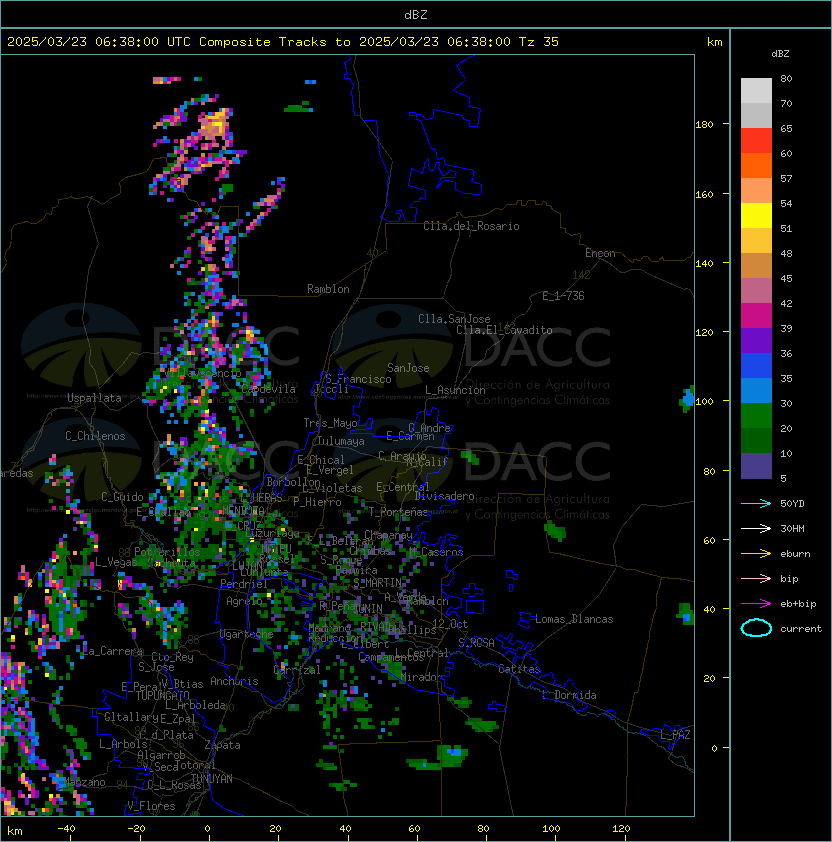Select the red swatch below 65 dBZ
Image resolution: width=832 pixels, height=842 pixels.
coord(756,141)
